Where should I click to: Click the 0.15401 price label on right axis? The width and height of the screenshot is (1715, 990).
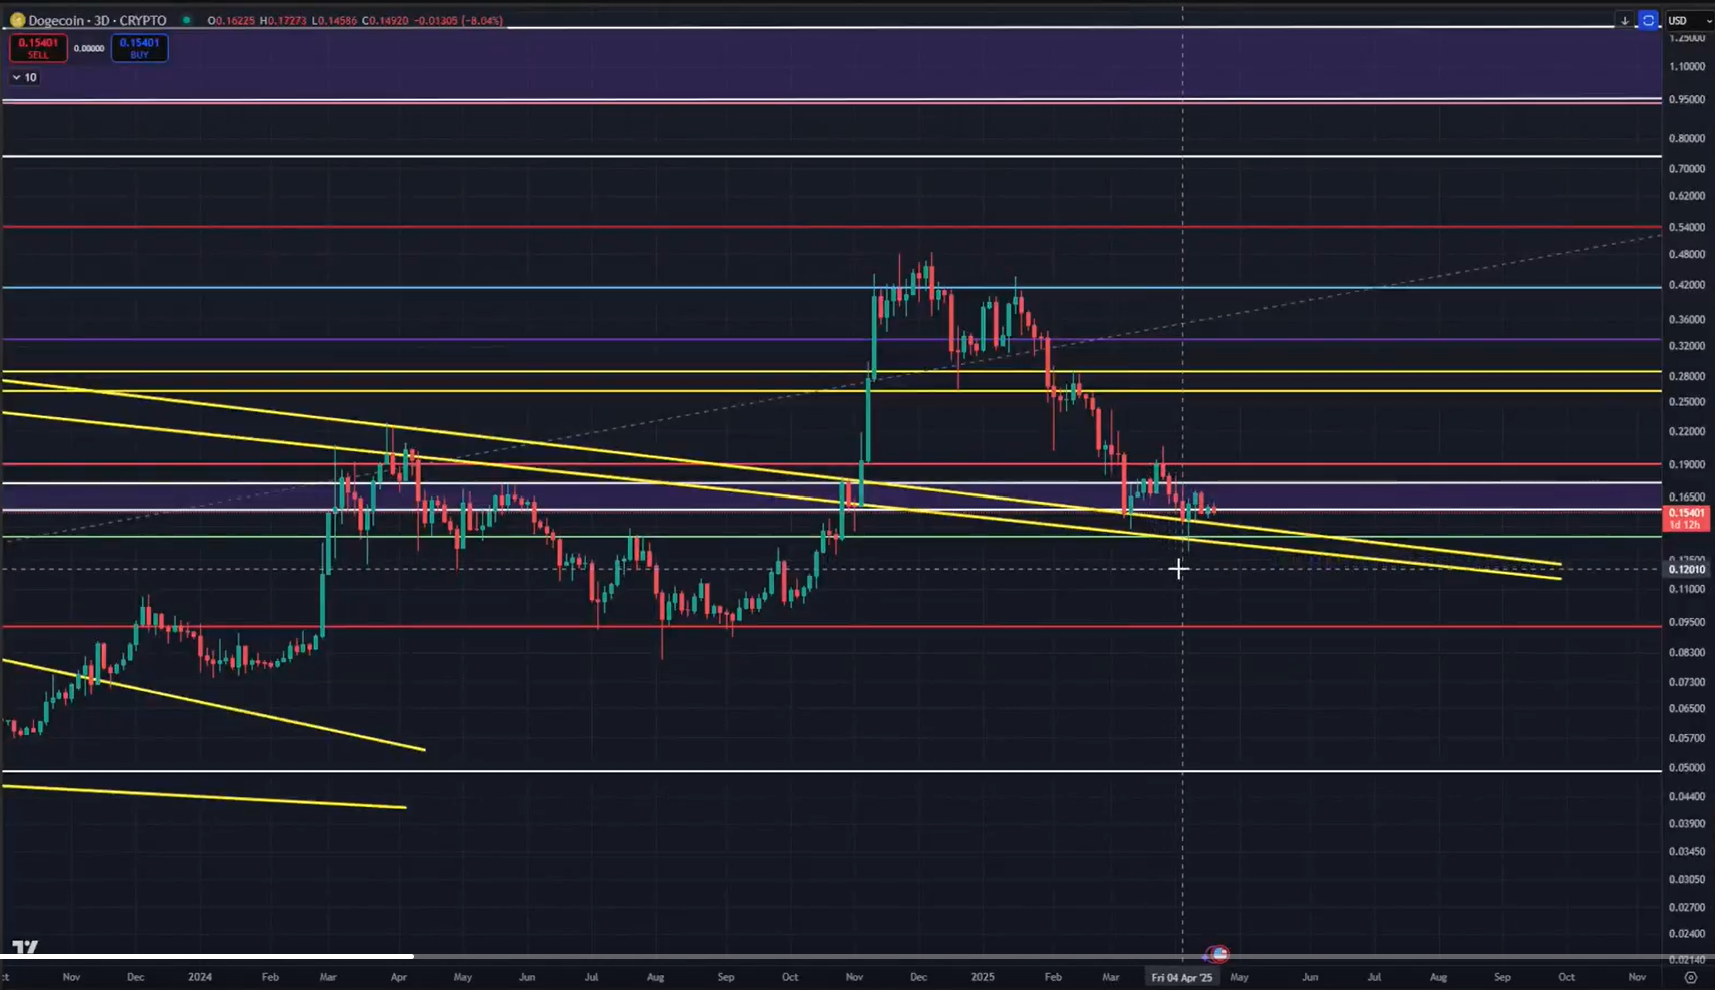1686,512
